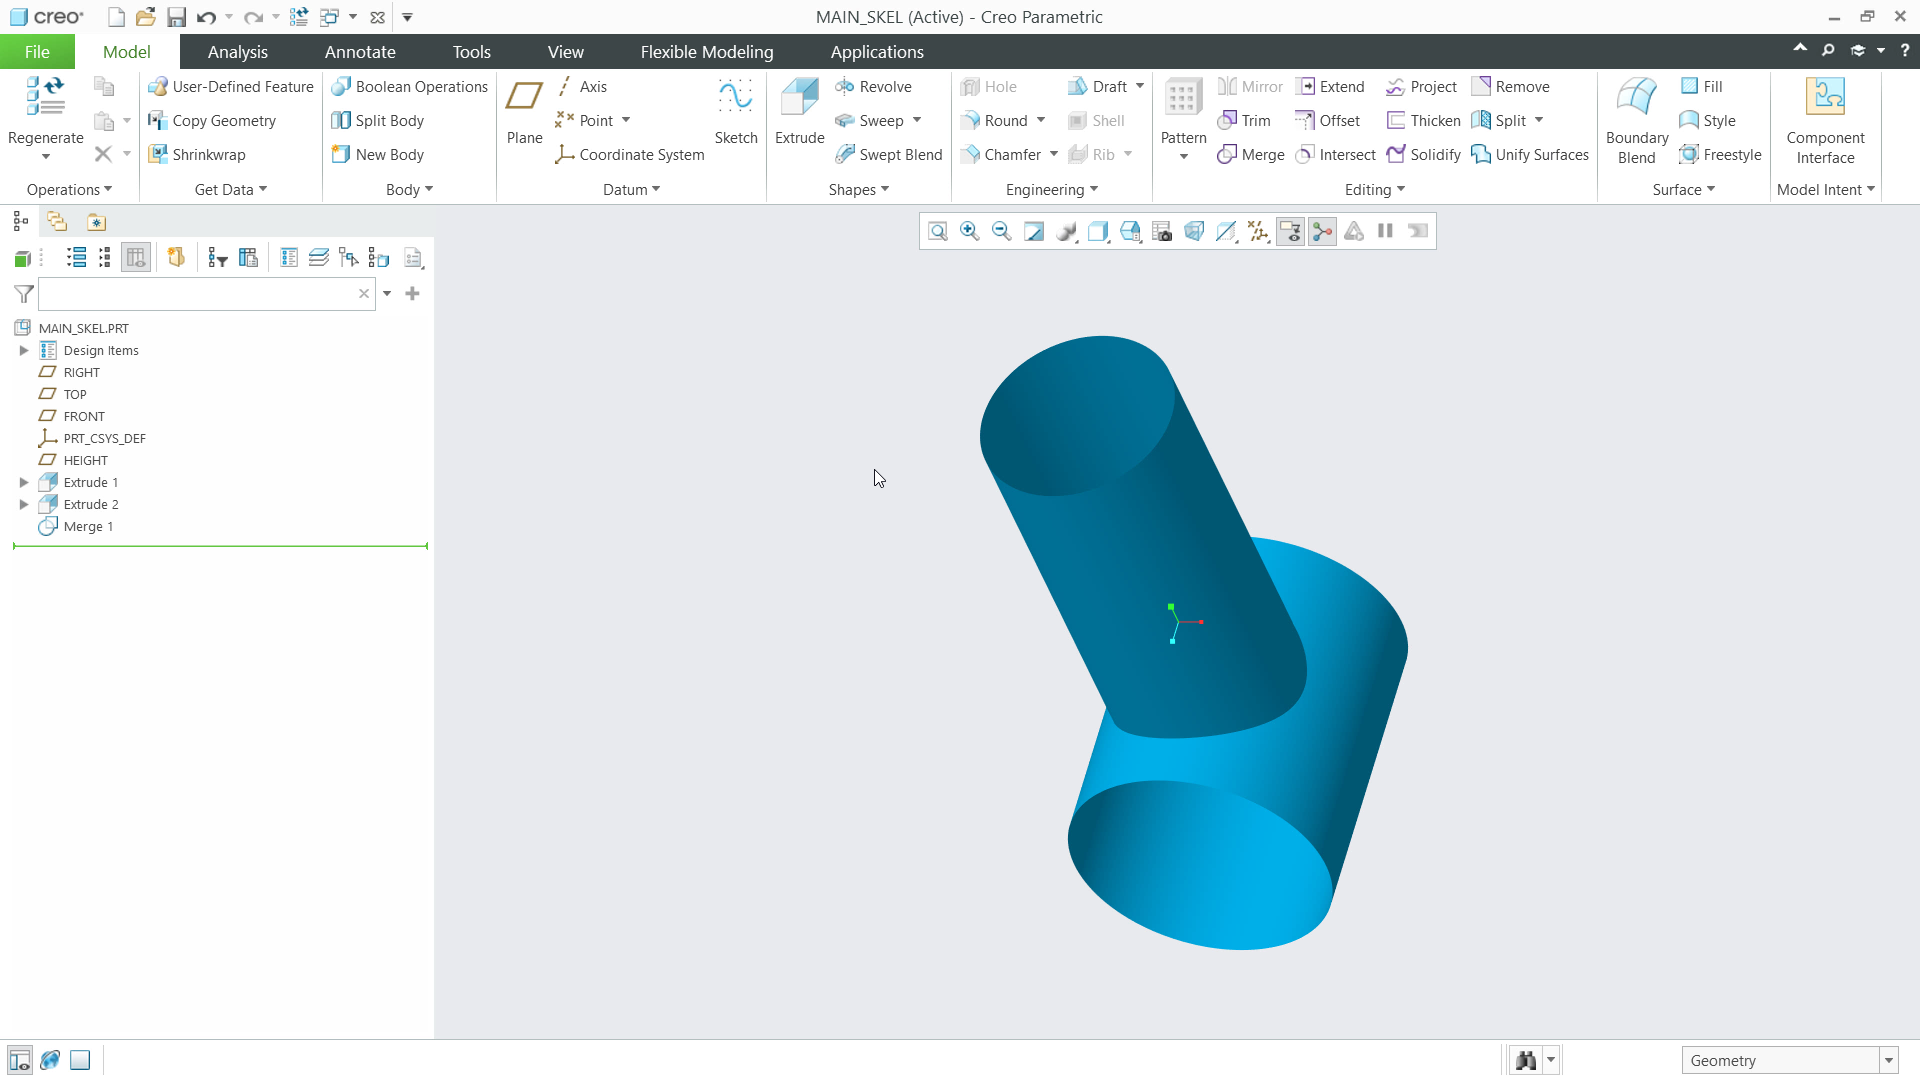Click the New Body button
This screenshot has width=1920, height=1080.
click(377, 154)
